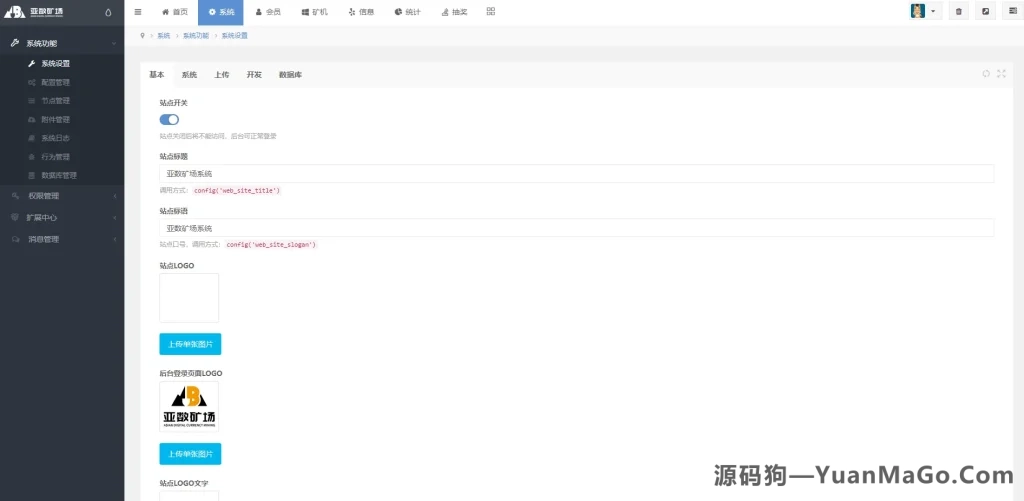Open the user avatar dropdown menu
This screenshot has width=1024, height=501.
925,12
